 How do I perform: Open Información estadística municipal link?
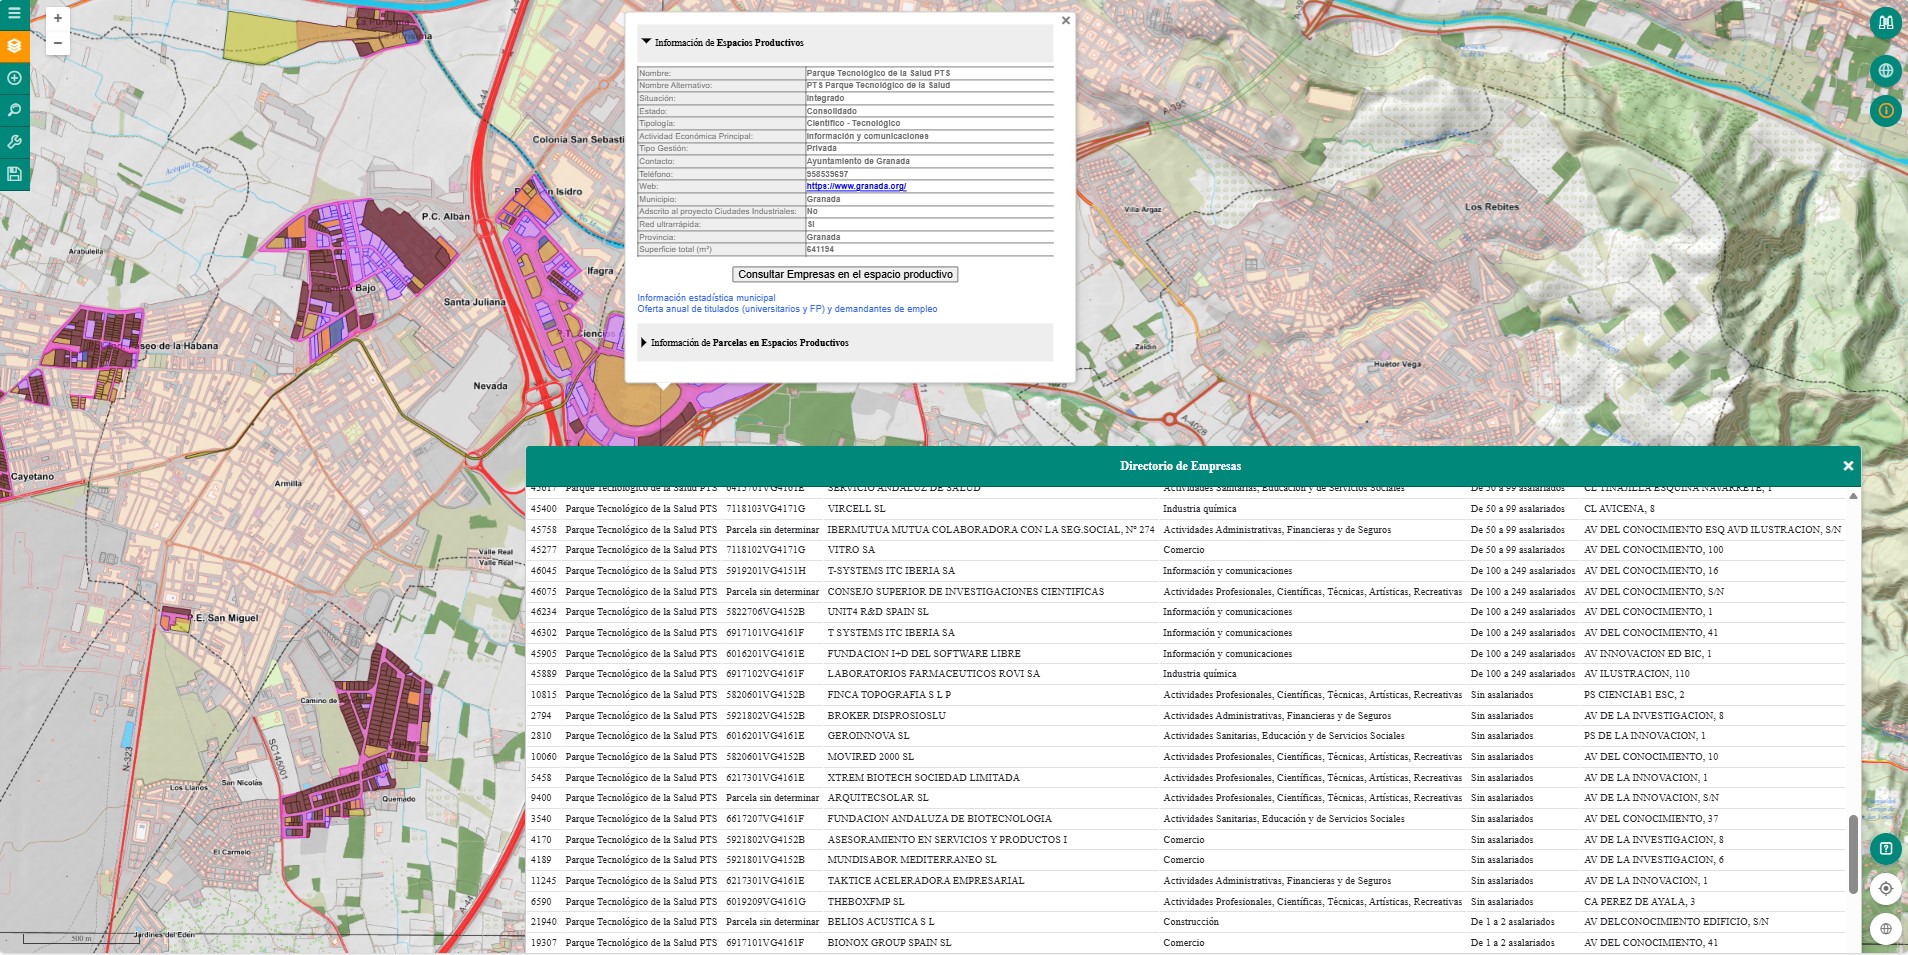coord(706,298)
